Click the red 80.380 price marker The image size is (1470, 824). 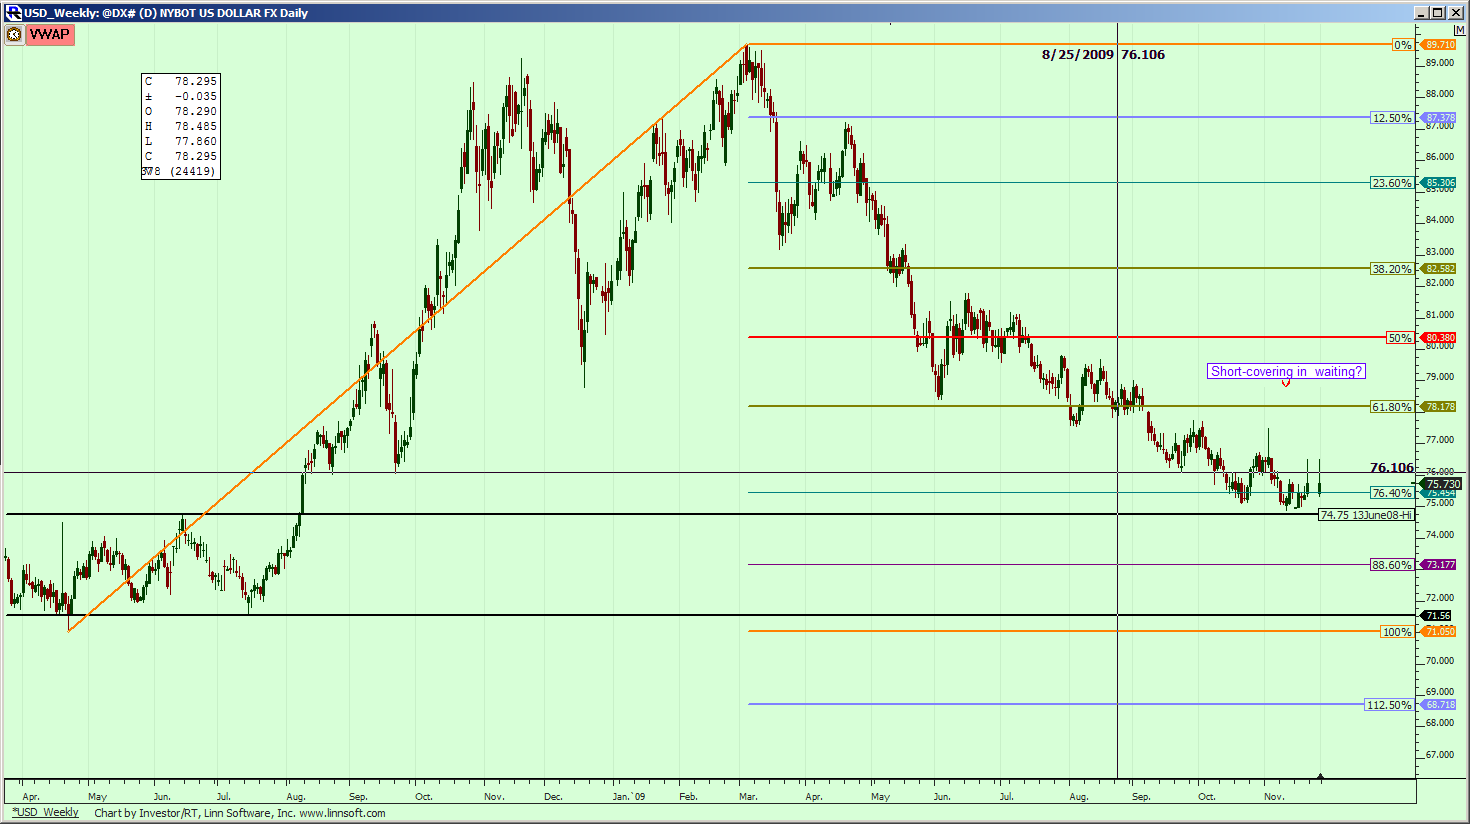click(1440, 338)
